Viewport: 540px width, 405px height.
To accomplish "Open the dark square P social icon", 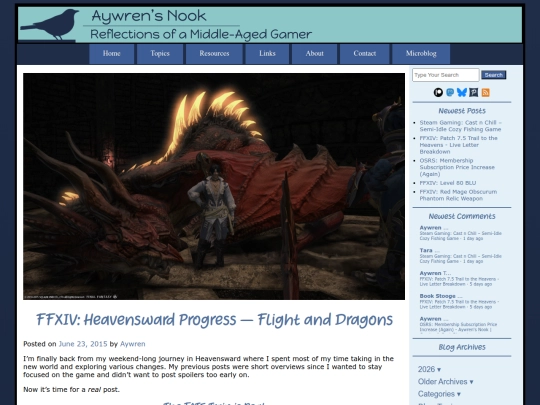I will pos(474,92).
